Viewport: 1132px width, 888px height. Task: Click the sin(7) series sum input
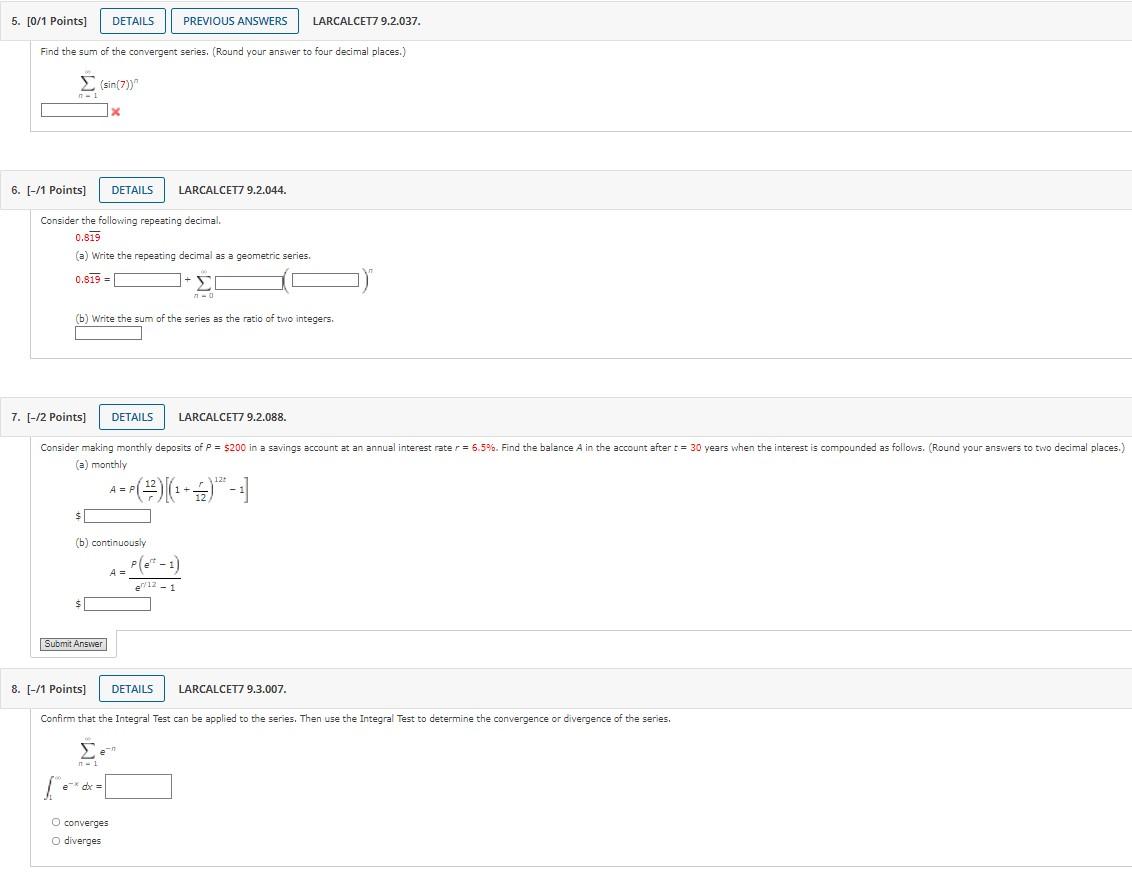click(x=74, y=110)
